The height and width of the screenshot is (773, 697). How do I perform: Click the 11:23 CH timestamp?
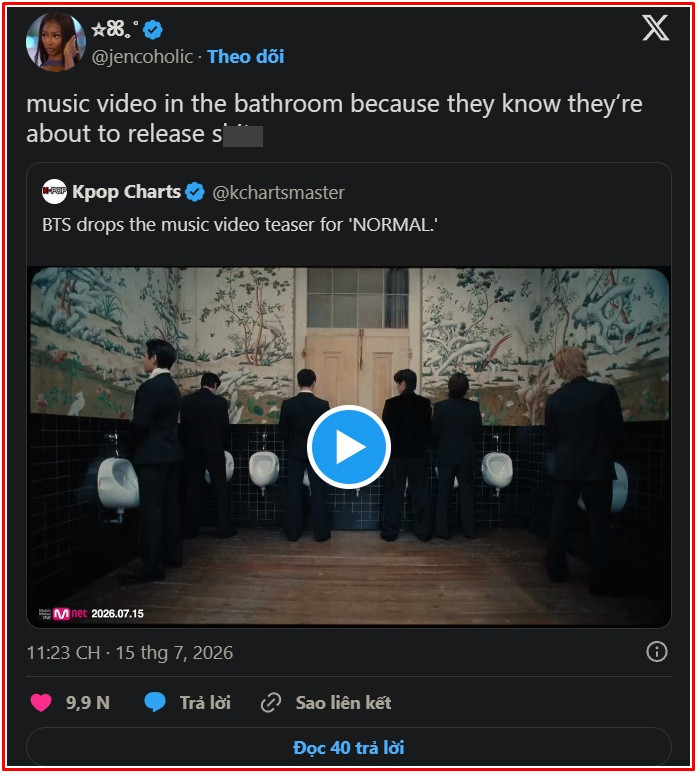(x=63, y=653)
